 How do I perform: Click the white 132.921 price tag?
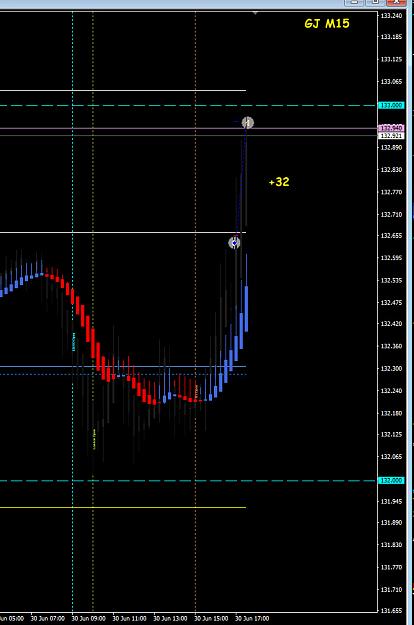[x=391, y=136]
